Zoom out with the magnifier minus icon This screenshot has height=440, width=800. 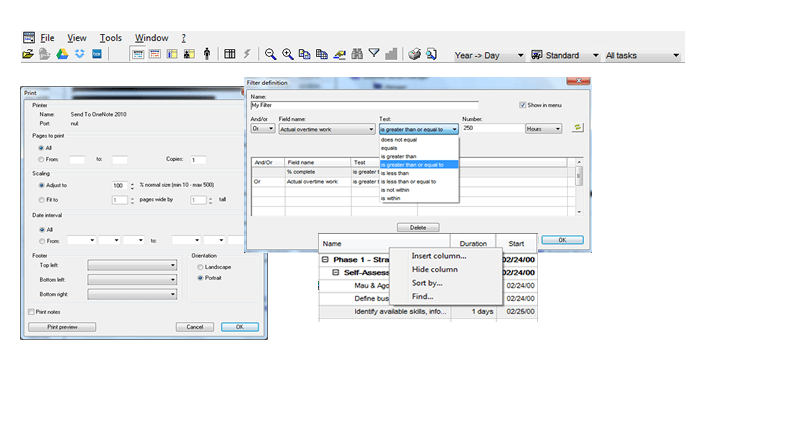[270, 54]
